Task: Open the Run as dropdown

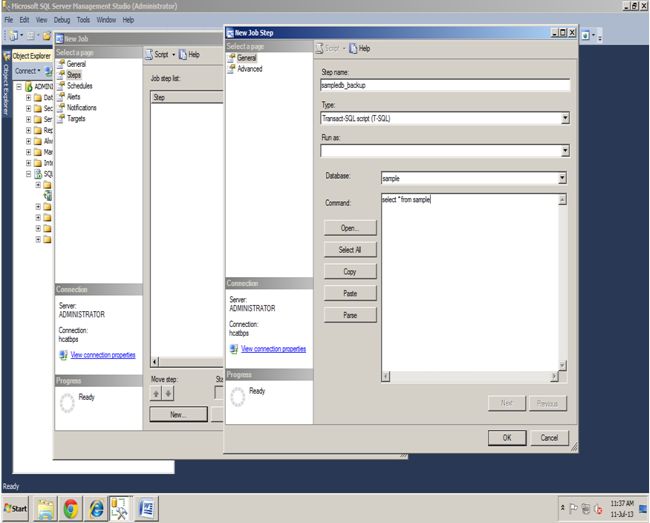Action: coord(565,151)
